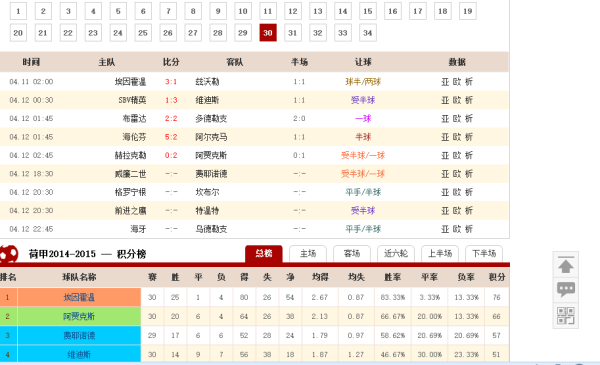Open 费耶诺德 in standings table
The height and width of the screenshot is (365, 600).
[79, 336]
